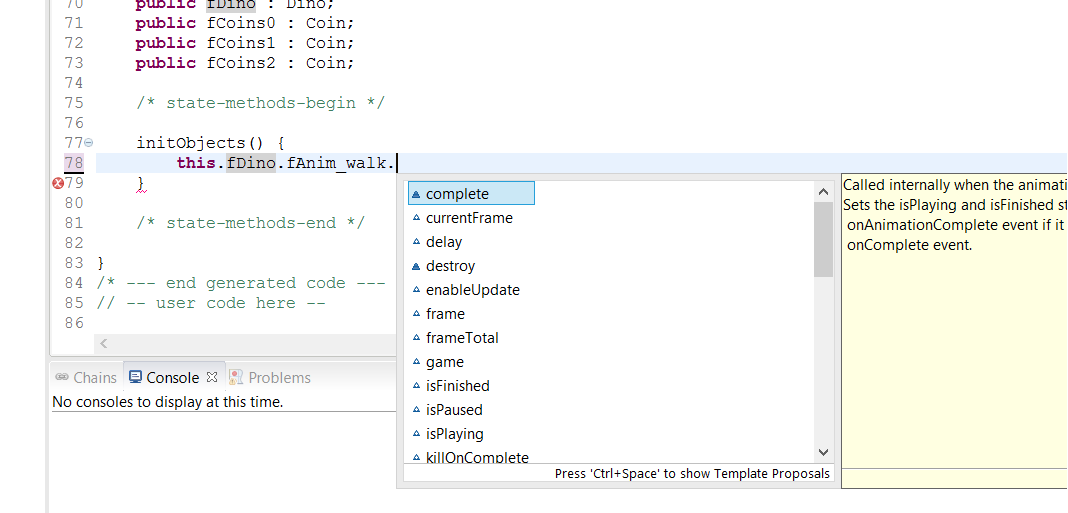Click the 'user code here' comment
This screenshot has width=1068, height=513.
[211, 302]
